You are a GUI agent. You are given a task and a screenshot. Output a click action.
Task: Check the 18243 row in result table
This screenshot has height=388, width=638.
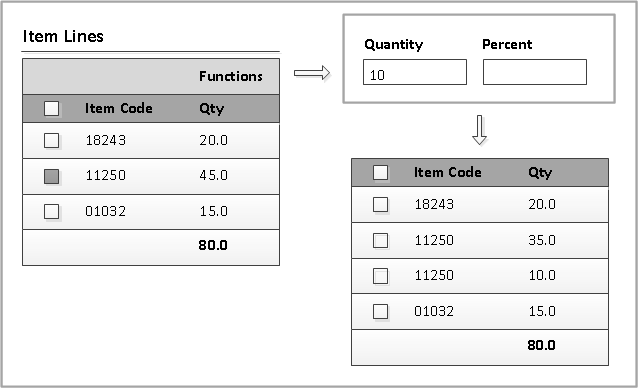click(x=380, y=205)
